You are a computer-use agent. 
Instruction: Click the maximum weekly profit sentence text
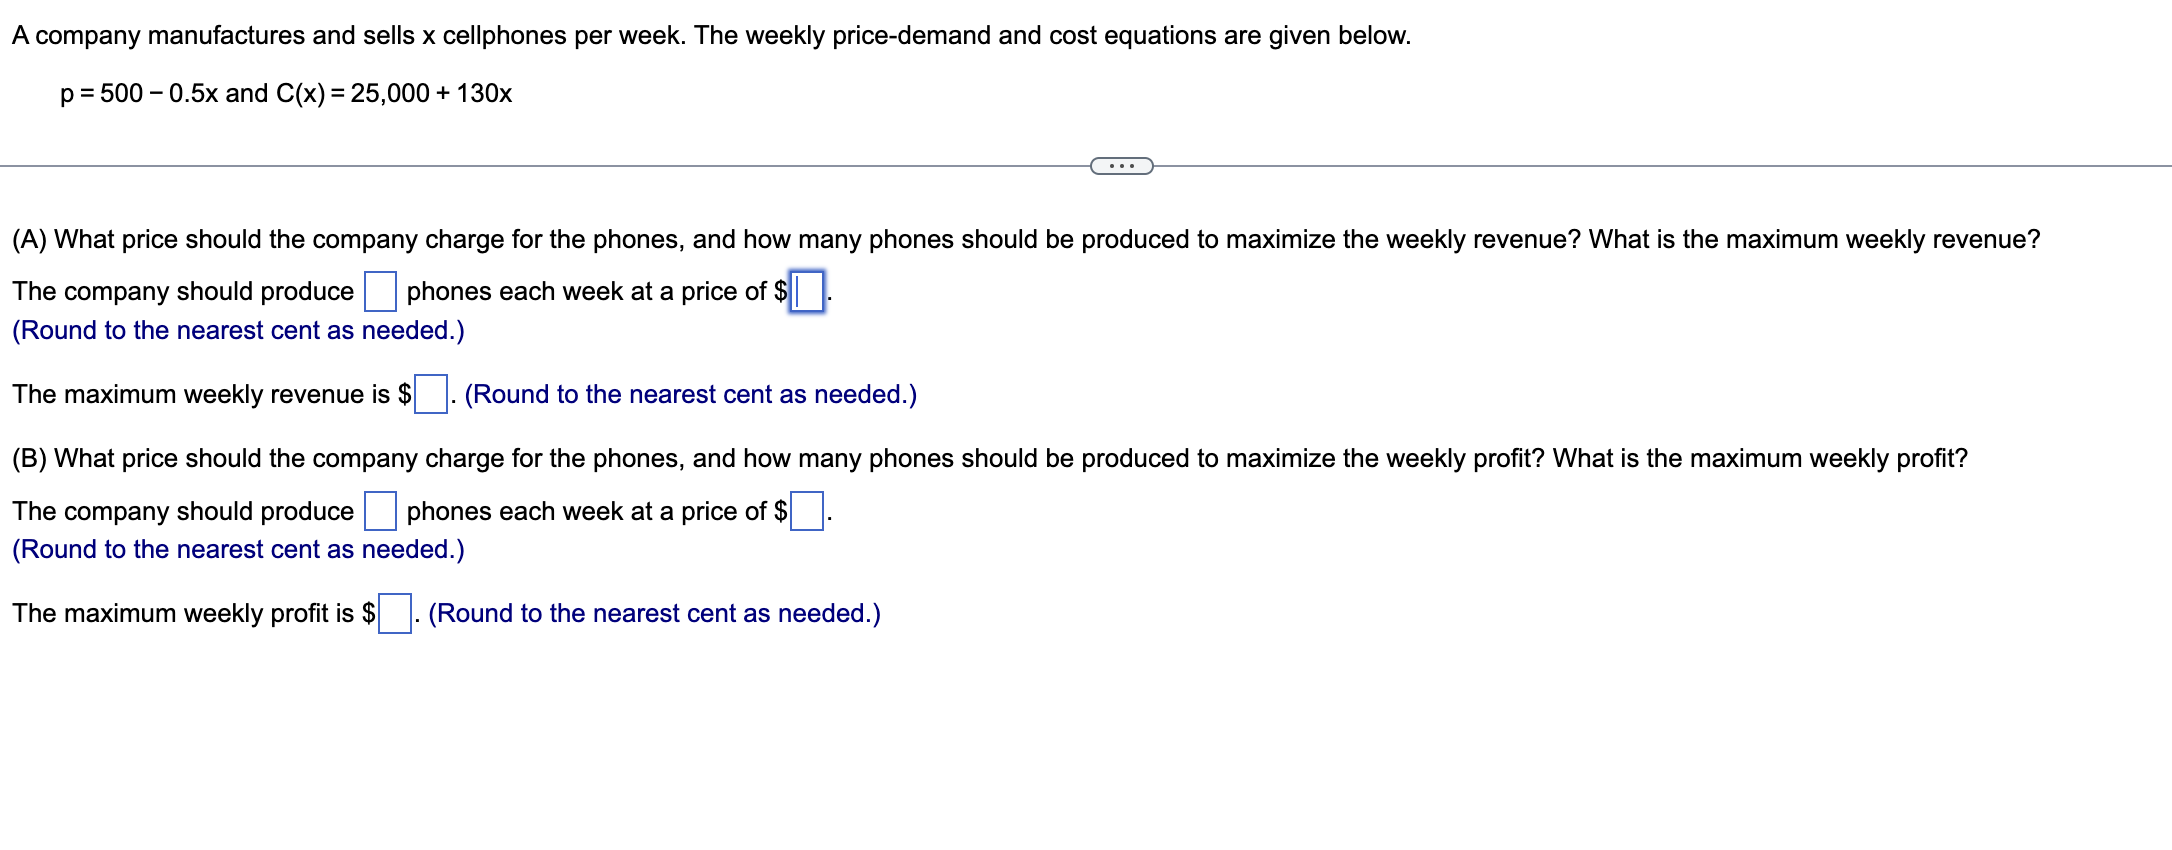click(x=188, y=613)
